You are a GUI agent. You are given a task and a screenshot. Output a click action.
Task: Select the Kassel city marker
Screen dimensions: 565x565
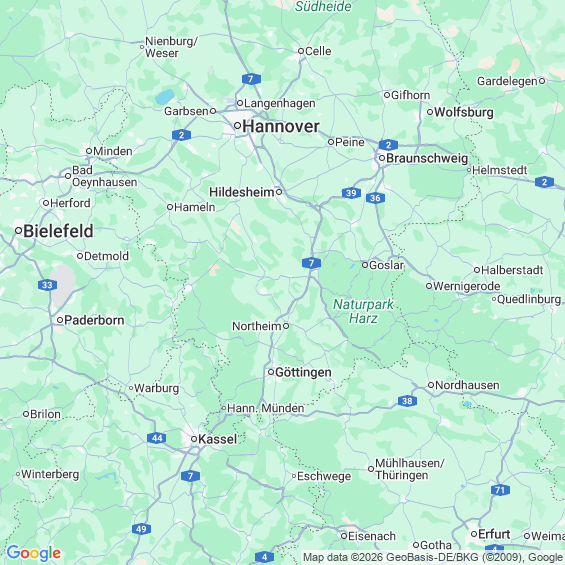point(194,439)
